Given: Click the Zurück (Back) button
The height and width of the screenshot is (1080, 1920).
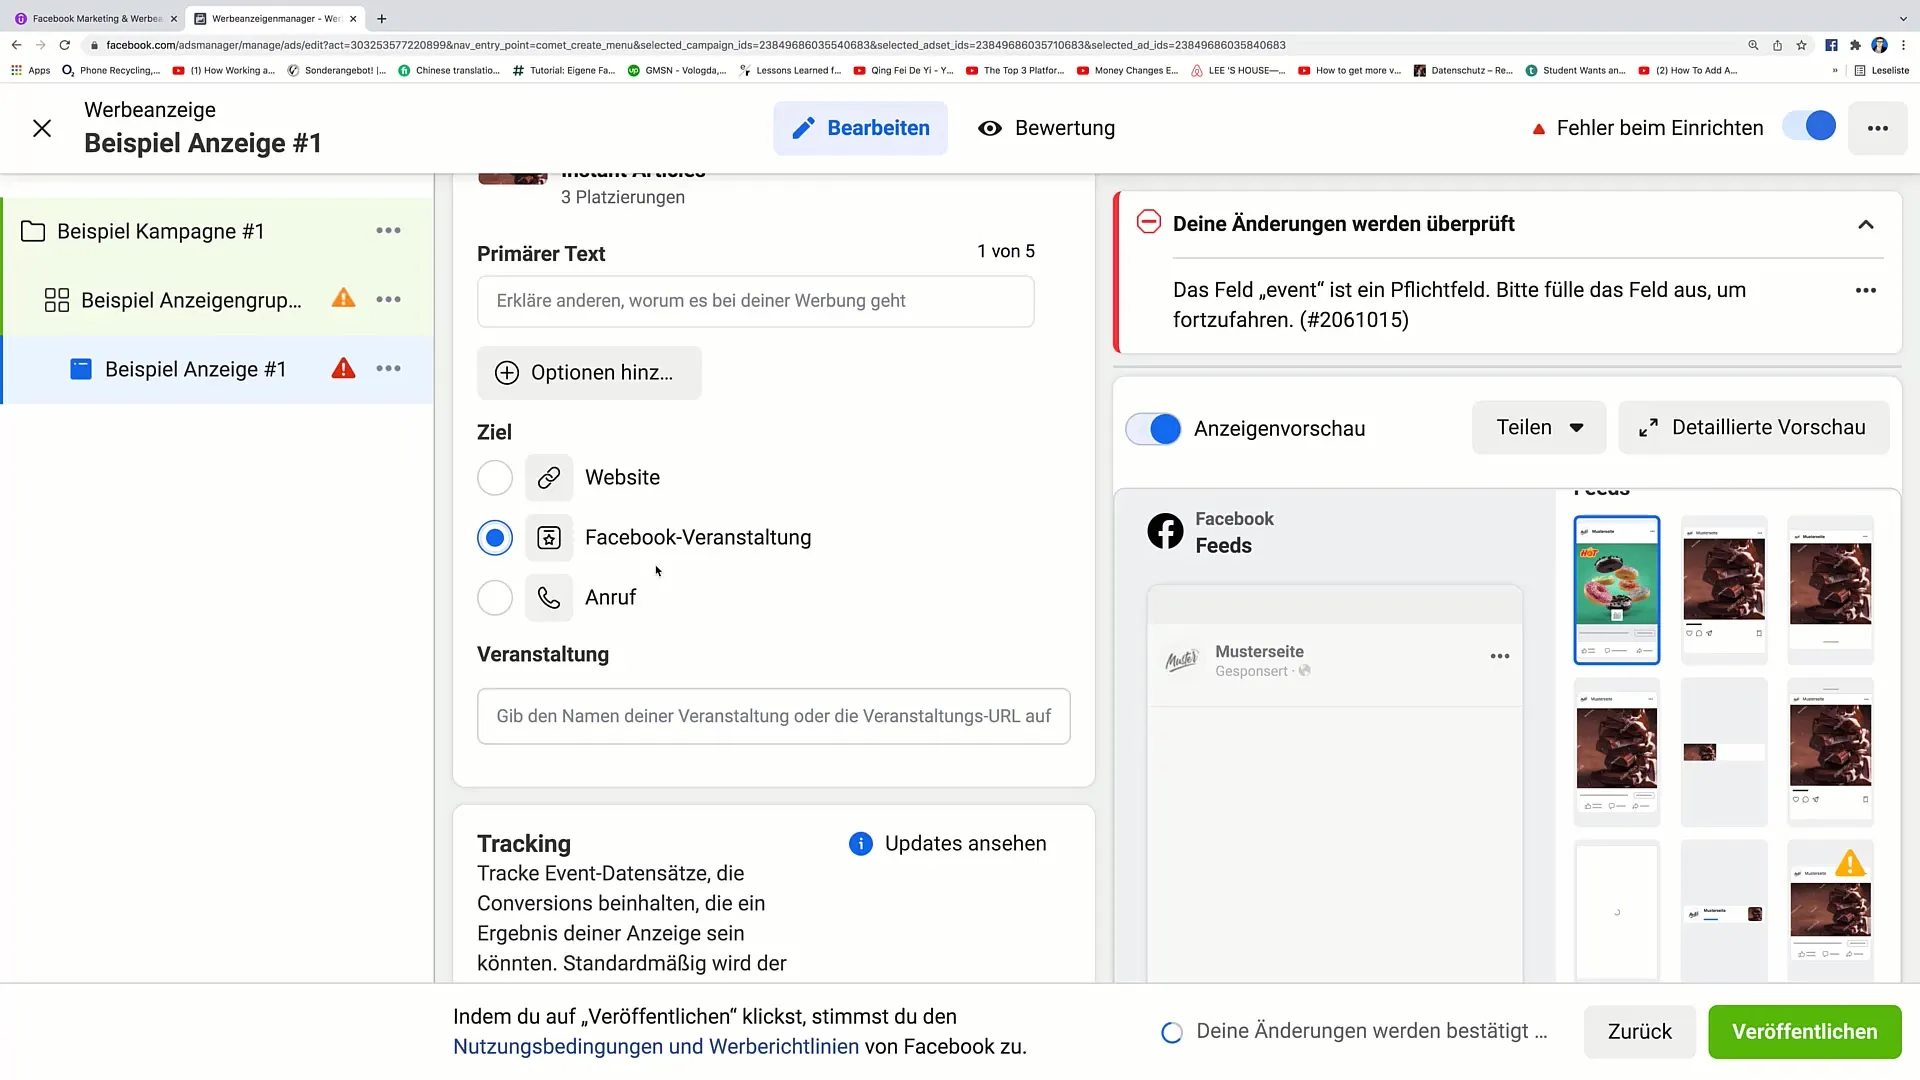Looking at the screenshot, I should point(1639,1031).
